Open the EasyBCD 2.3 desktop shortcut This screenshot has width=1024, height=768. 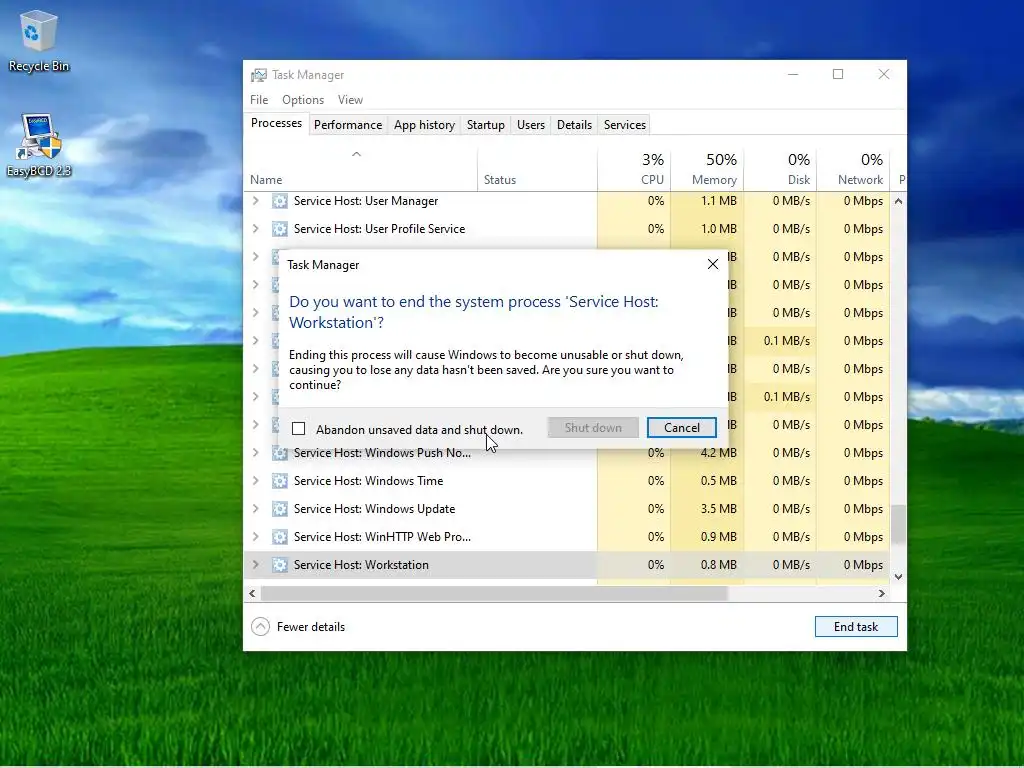(39, 145)
